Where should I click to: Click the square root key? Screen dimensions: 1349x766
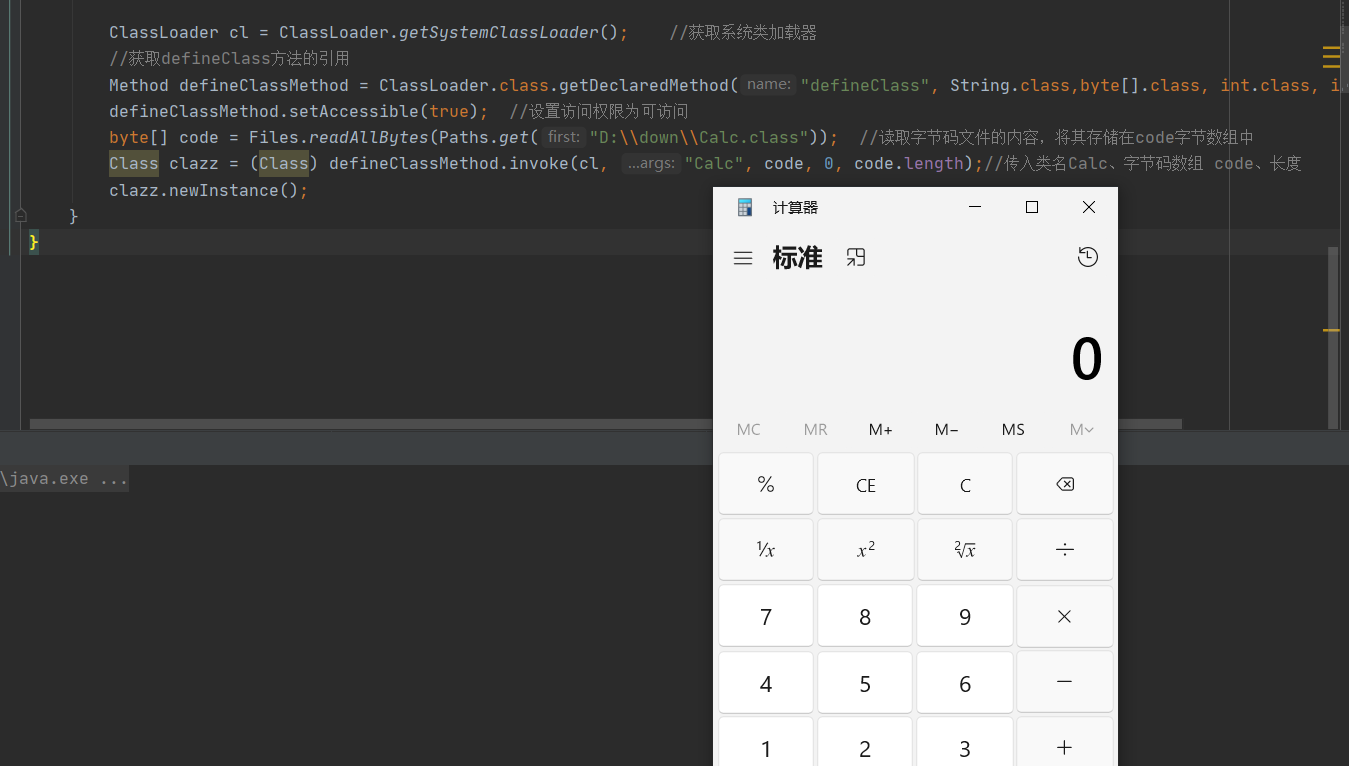pos(965,549)
